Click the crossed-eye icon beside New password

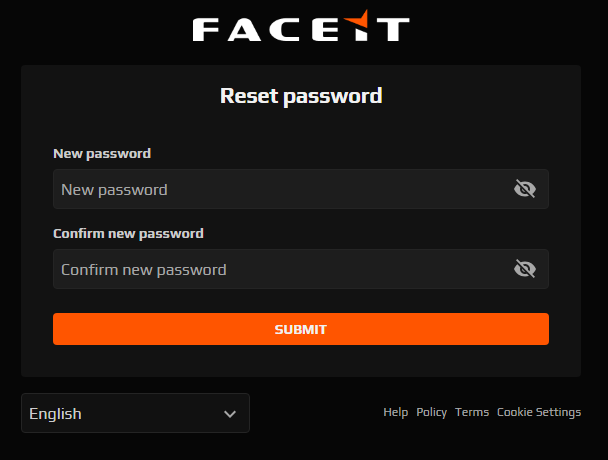[525, 189]
